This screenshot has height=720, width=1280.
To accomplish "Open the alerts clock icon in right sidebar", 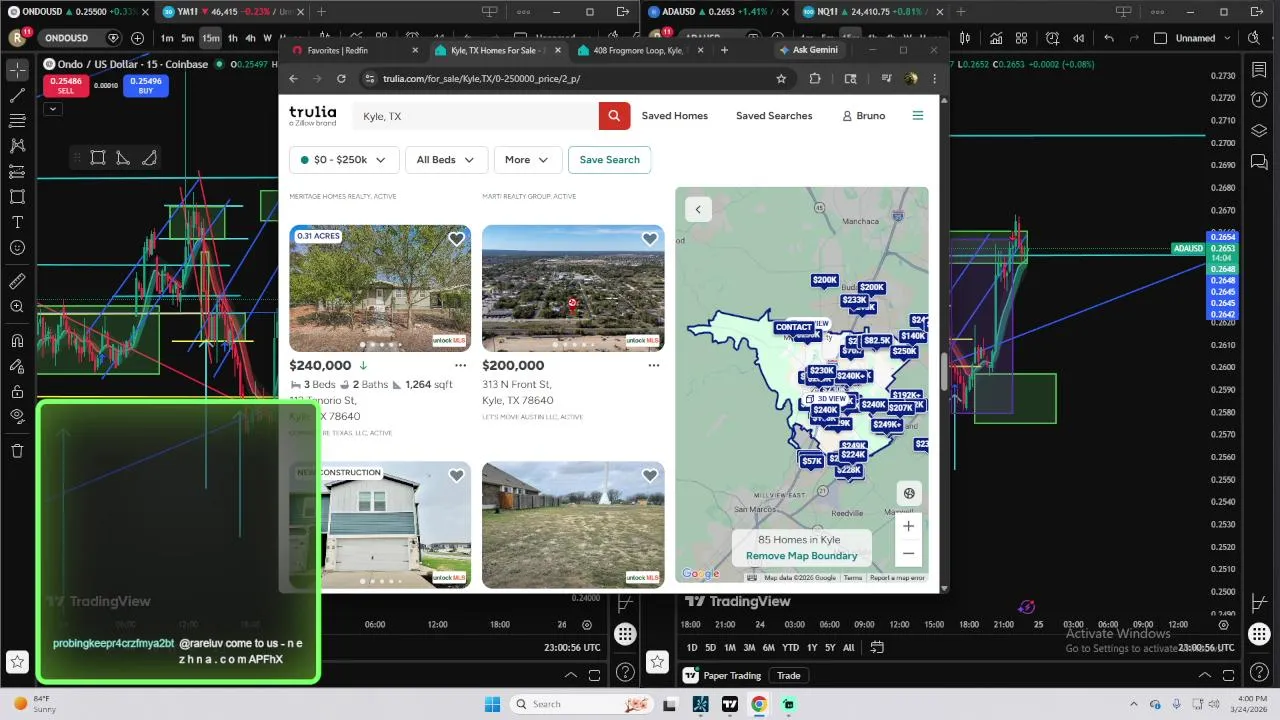I will pos(1259,101).
